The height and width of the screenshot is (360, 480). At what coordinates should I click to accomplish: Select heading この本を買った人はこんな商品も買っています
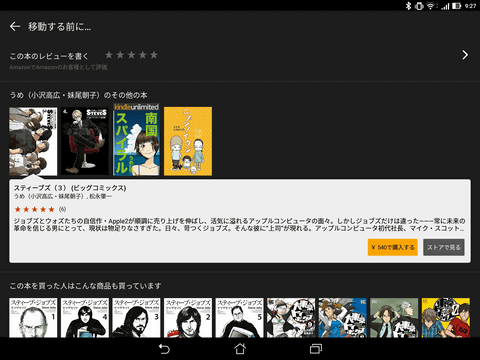click(85, 286)
